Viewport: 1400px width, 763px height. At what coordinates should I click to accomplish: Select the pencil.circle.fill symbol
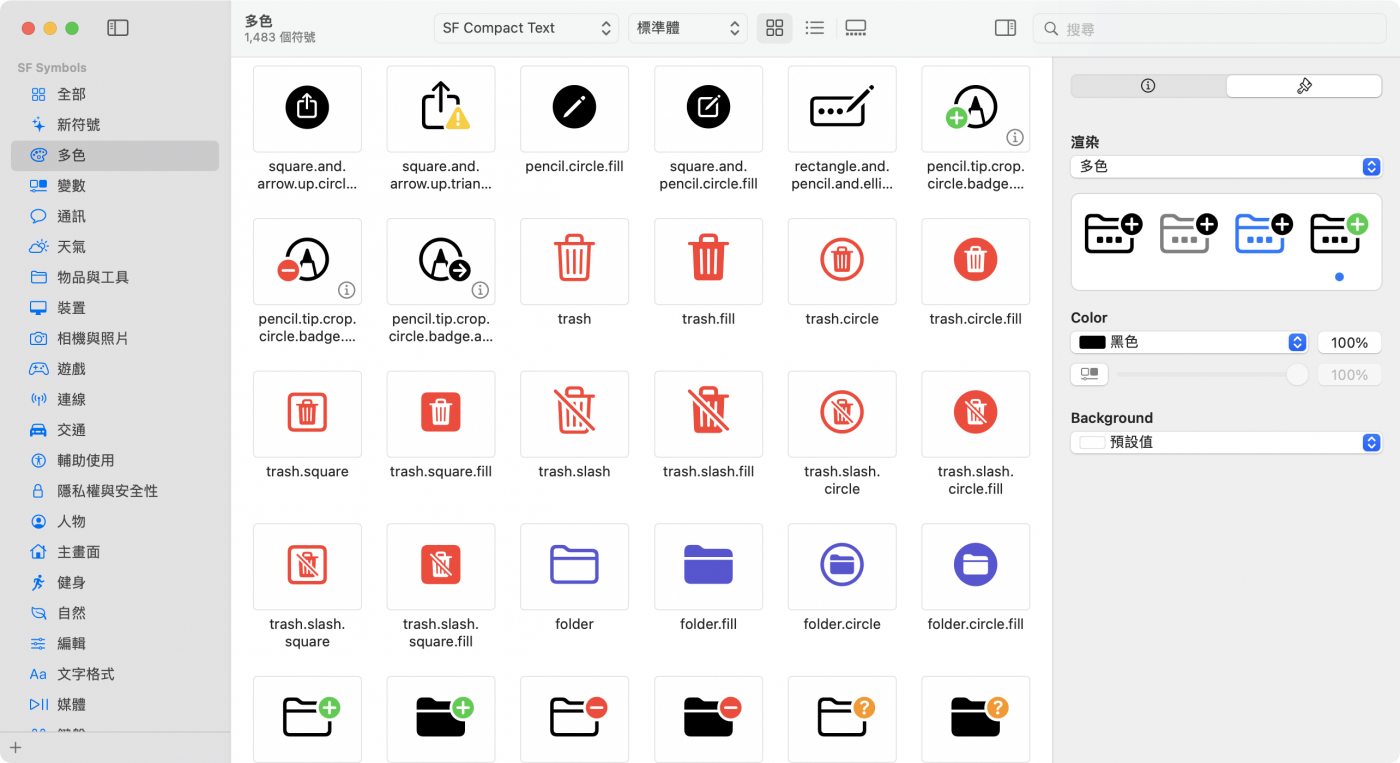(x=574, y=109)
